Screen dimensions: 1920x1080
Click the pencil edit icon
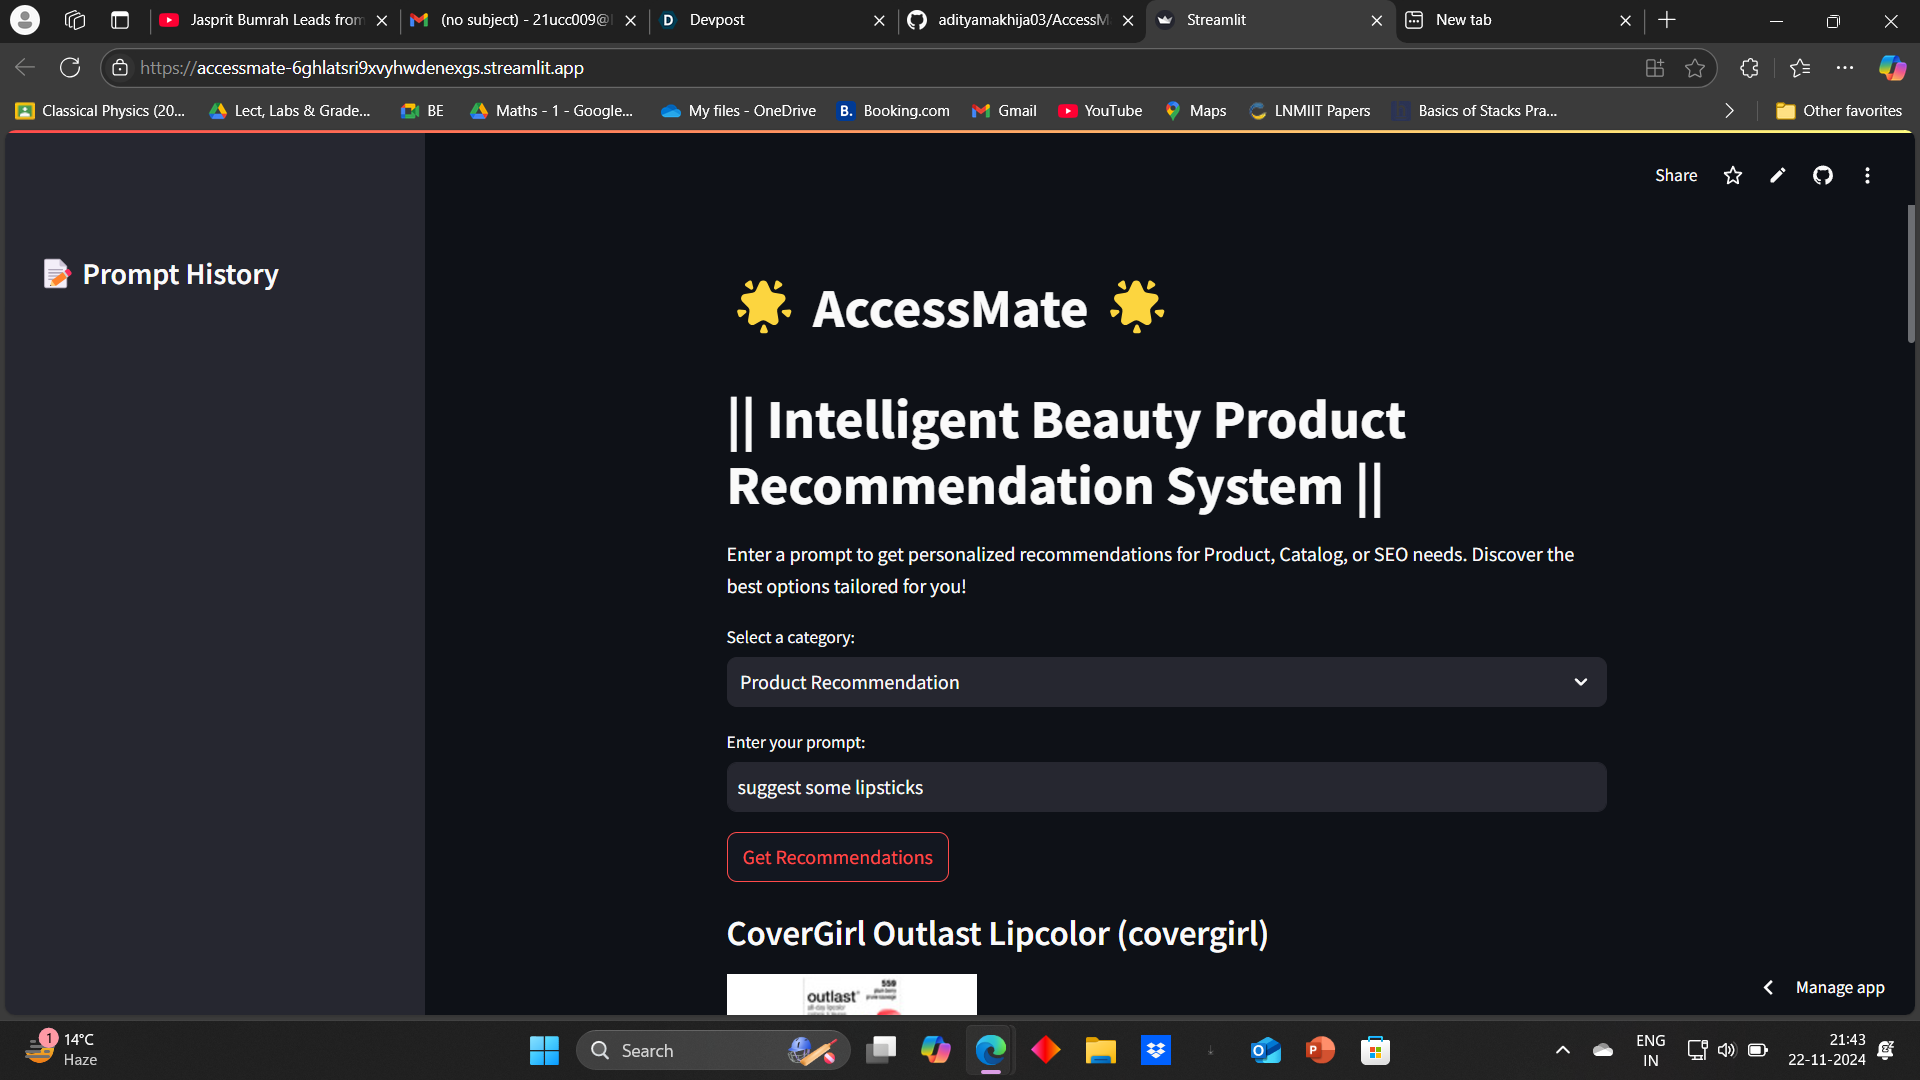1777,176
